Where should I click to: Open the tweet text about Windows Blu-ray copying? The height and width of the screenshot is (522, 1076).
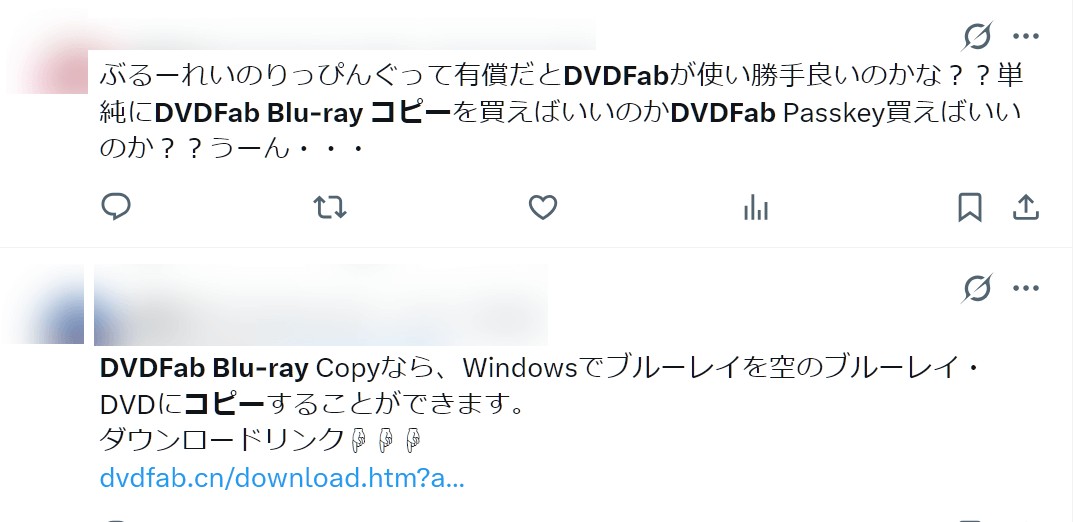539,386
